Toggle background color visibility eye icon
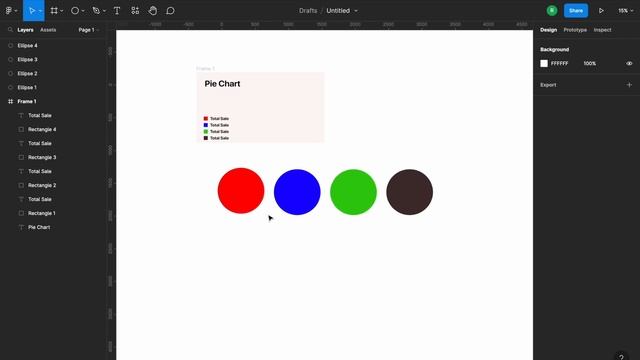The height and width of the screenshot is (360, 640). pos(629,63)
